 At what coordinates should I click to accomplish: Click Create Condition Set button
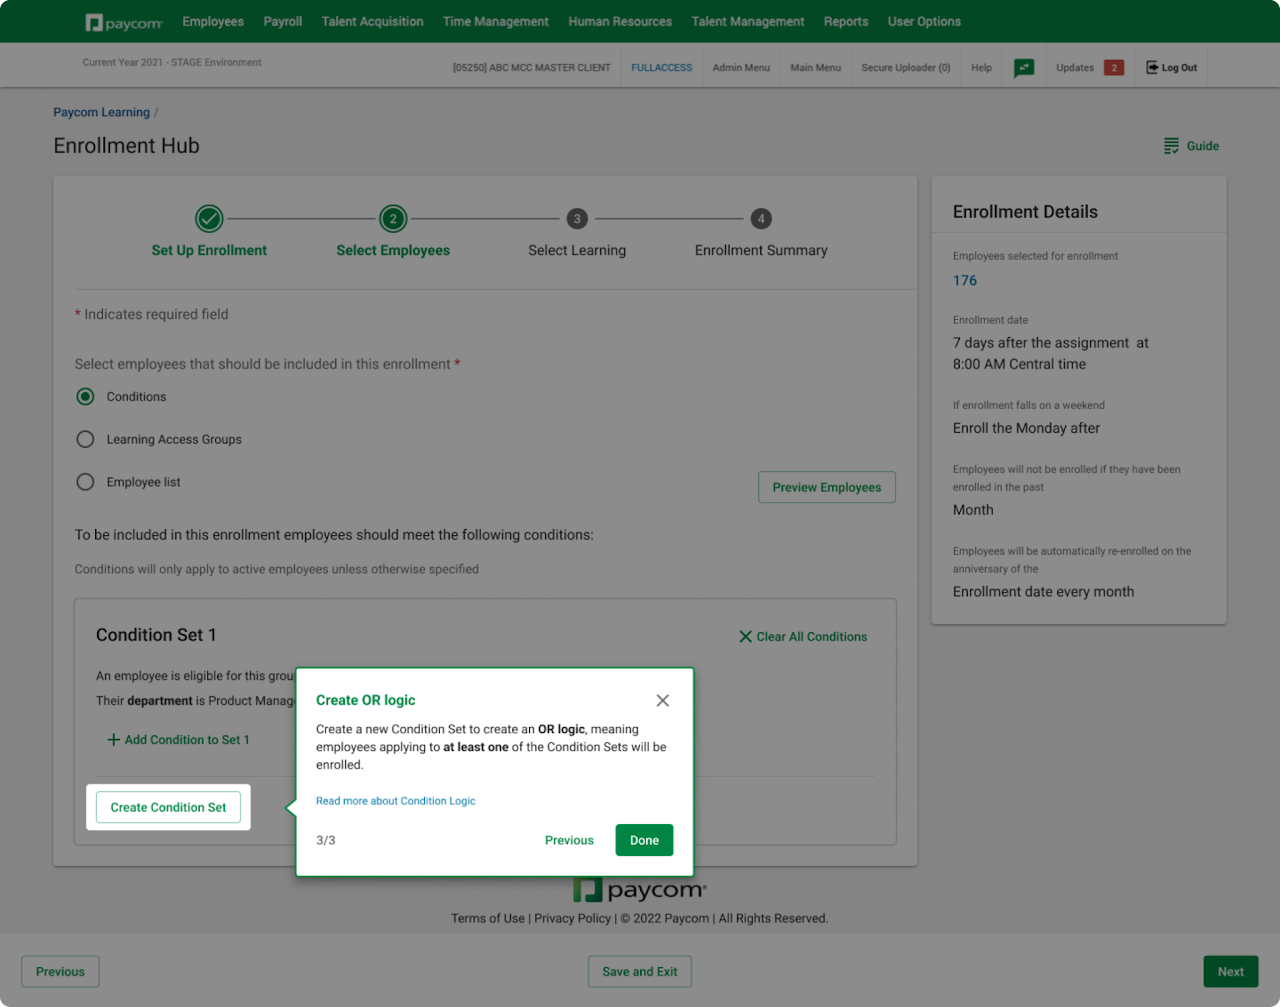[x=168, y=807]
